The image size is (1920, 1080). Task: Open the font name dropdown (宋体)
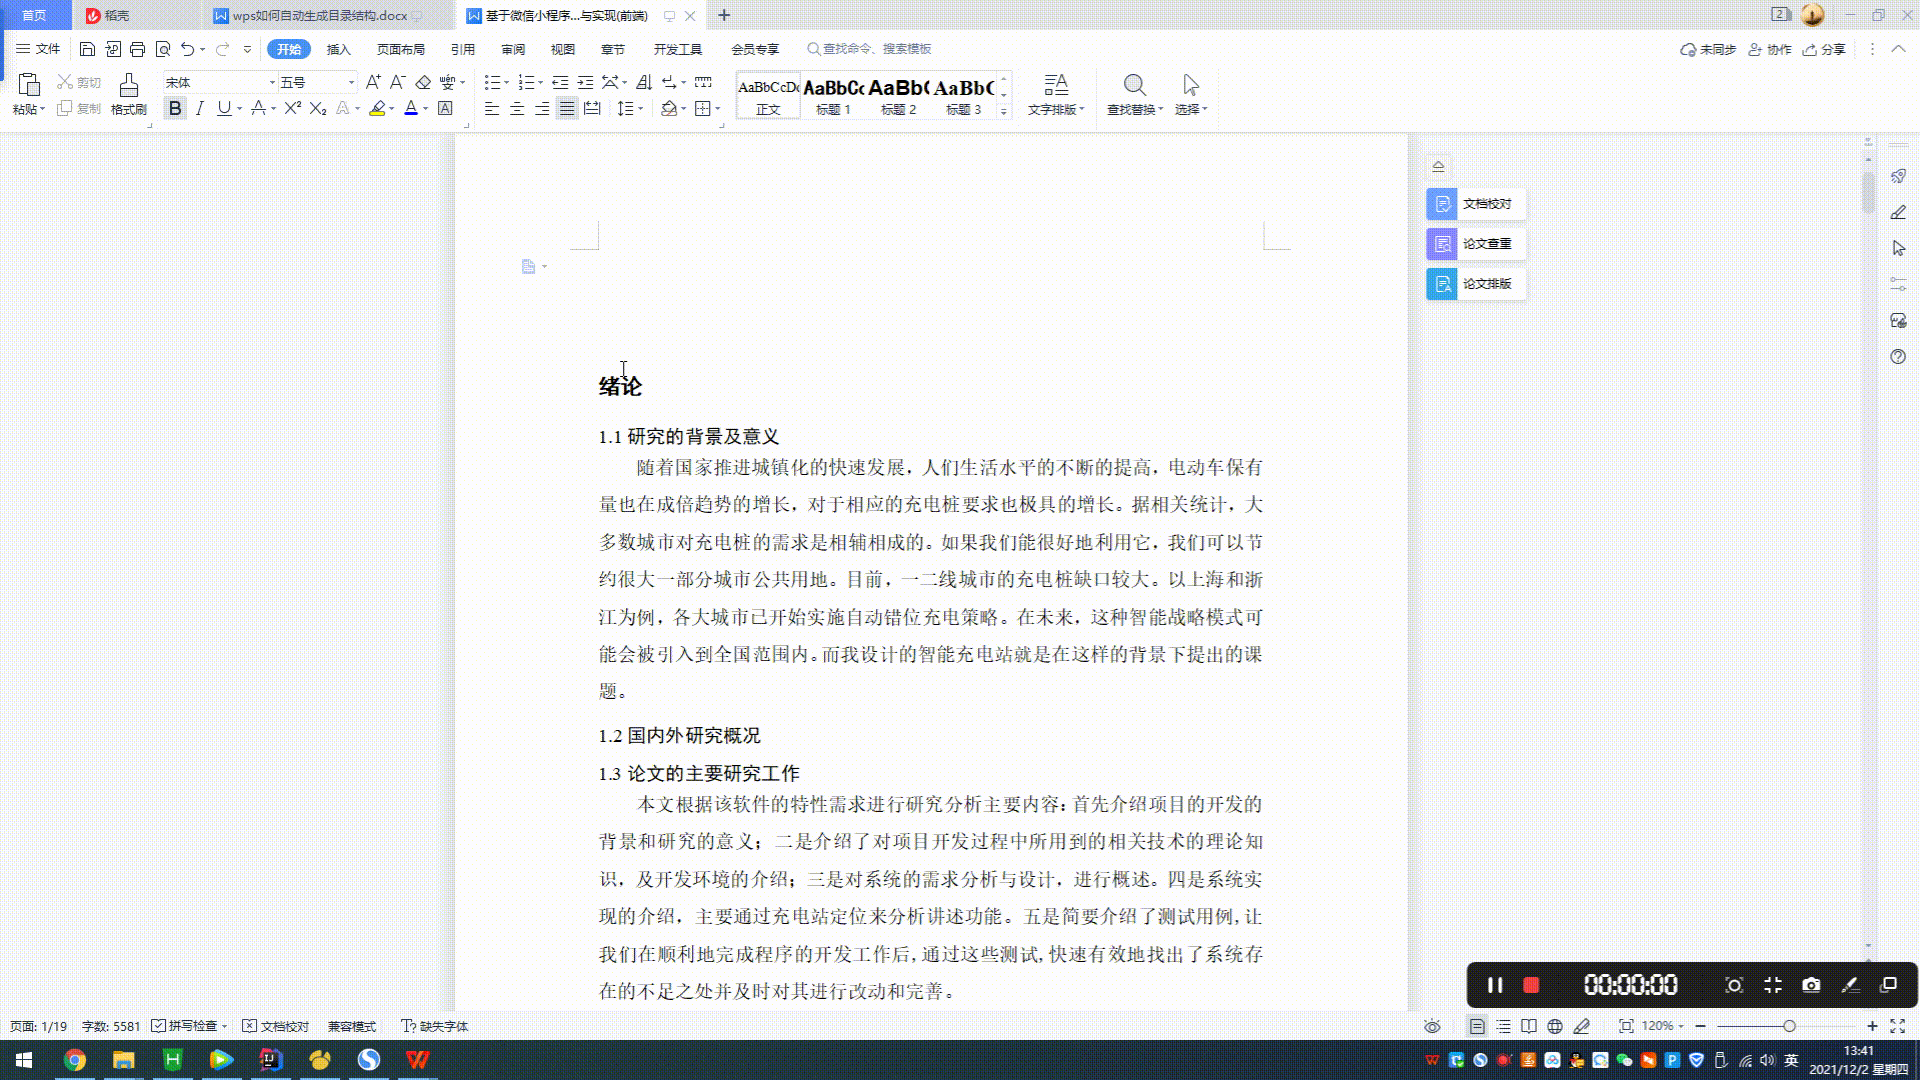[272, 83]
